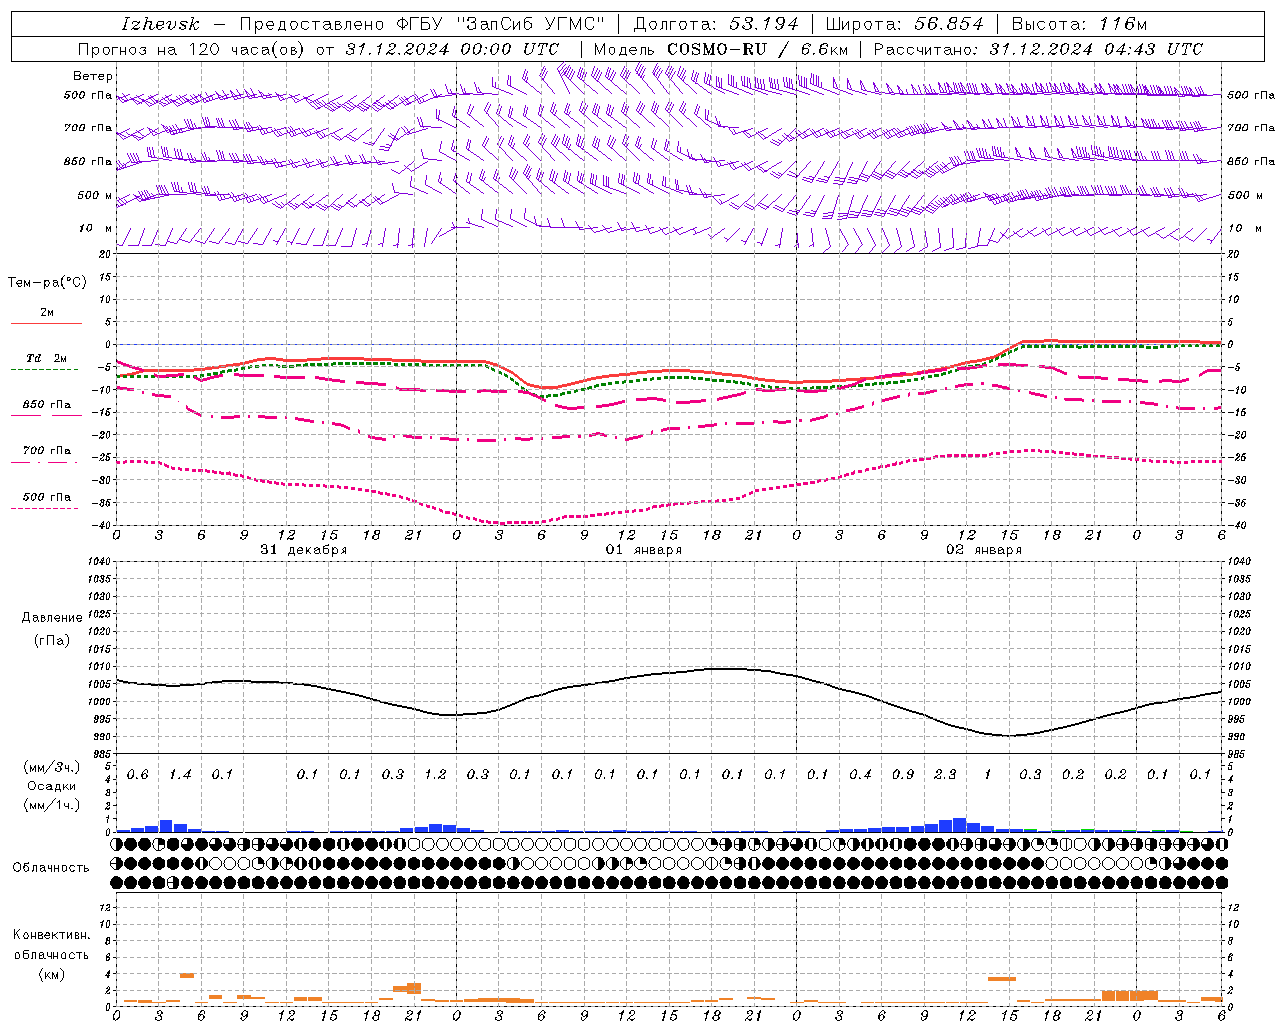Screen dimensions: 1280x1024
Task: Click the 01 января date label
Action: pos(644,549)
